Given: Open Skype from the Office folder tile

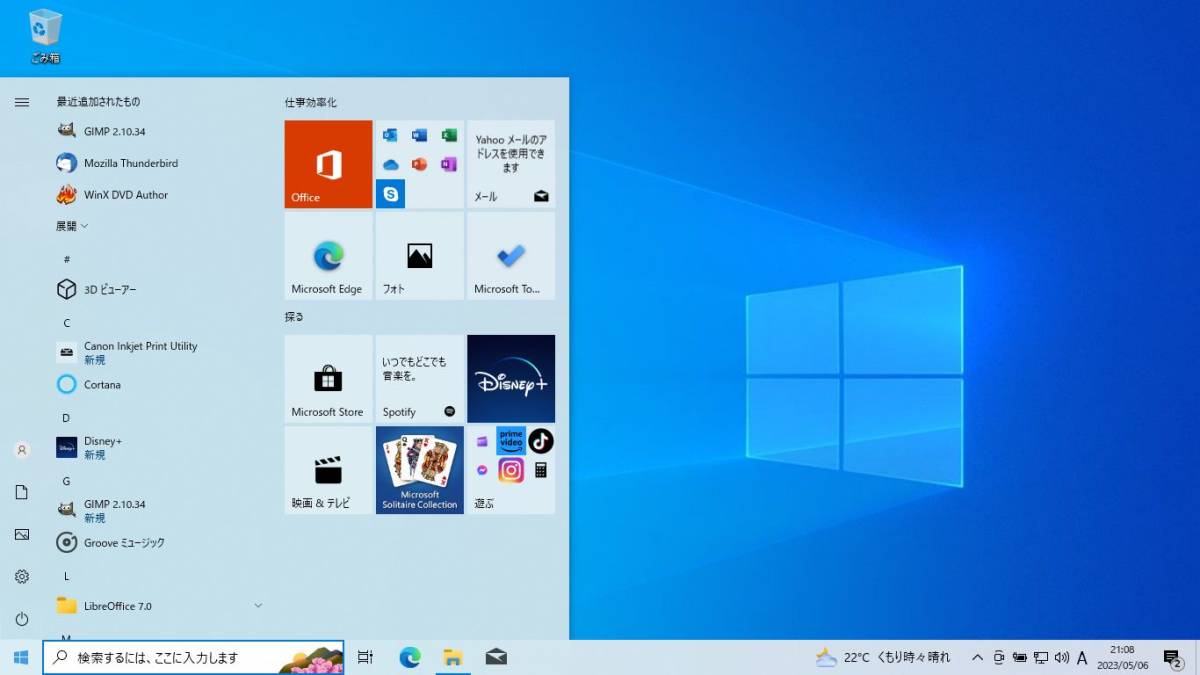Looking at the screenshot, I should pyautogui.click(x=390, y=194).
